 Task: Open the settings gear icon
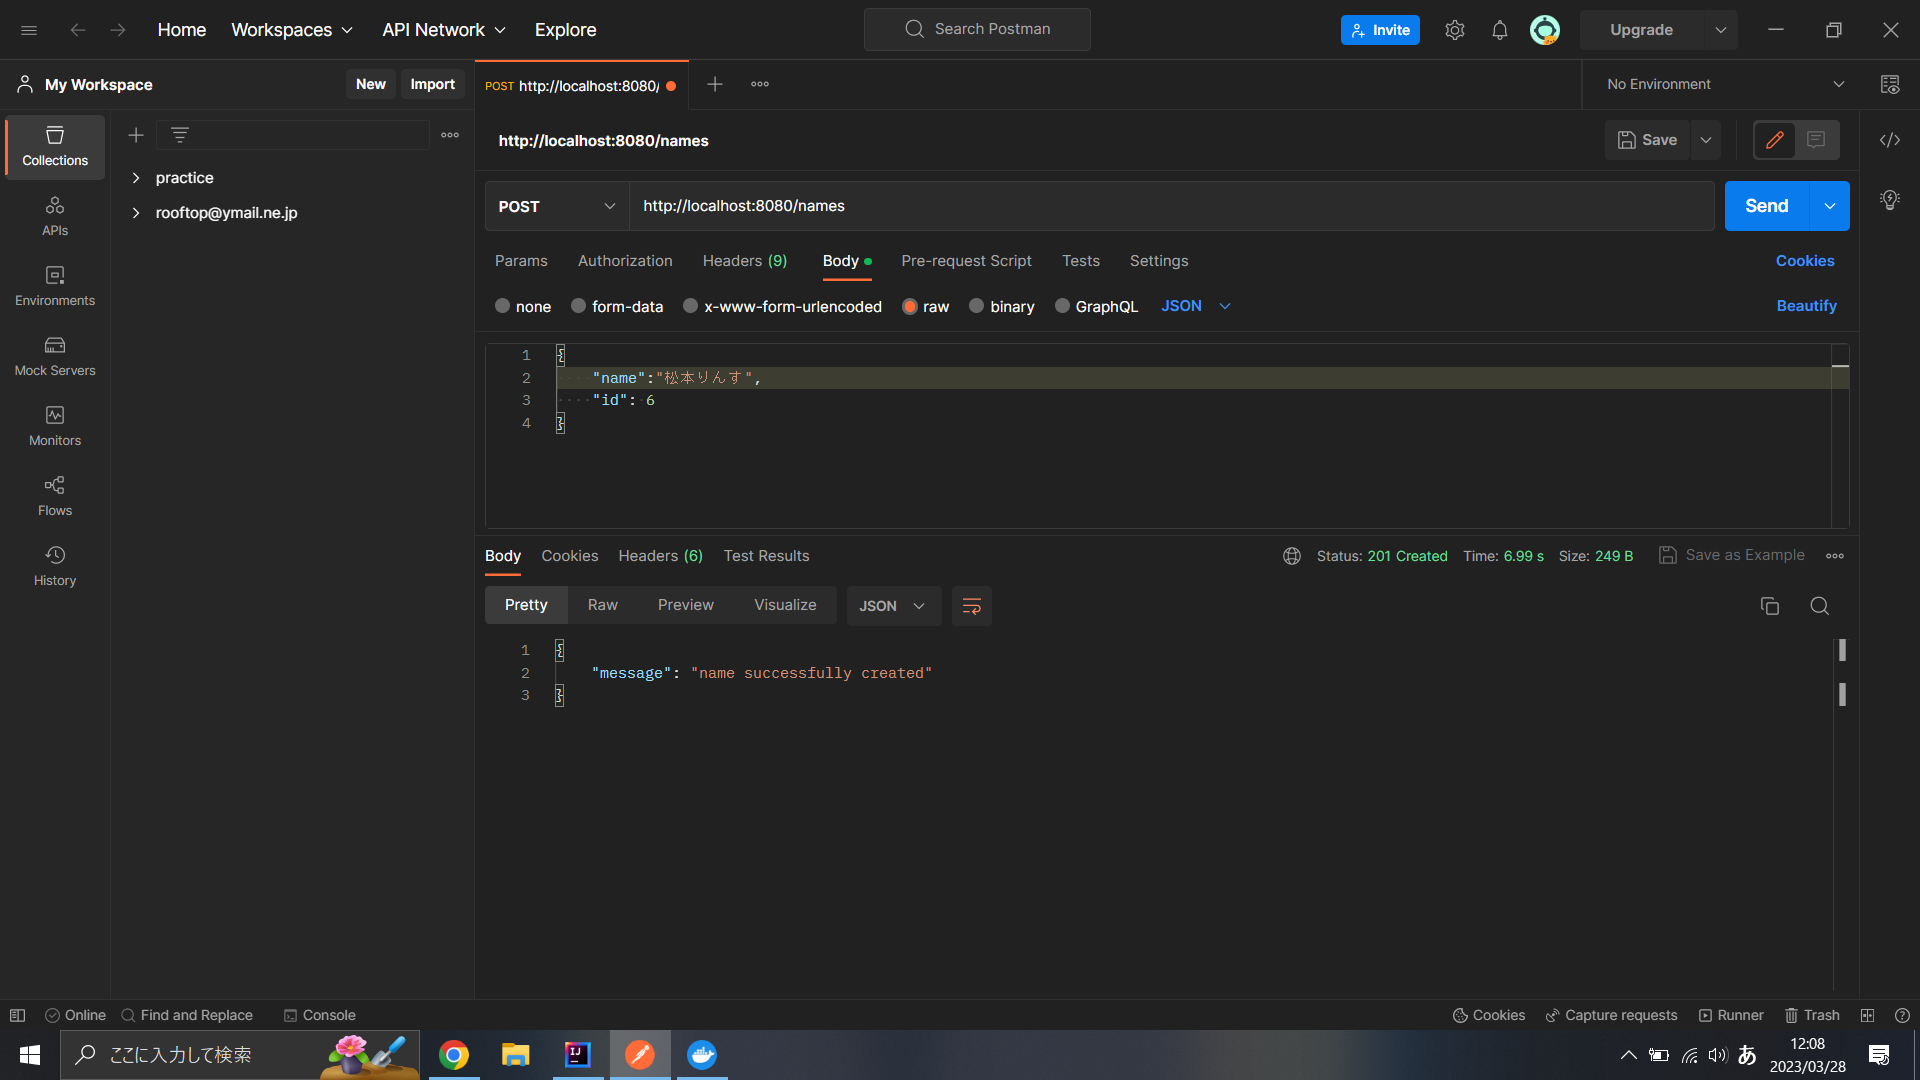coord(1455,30)
